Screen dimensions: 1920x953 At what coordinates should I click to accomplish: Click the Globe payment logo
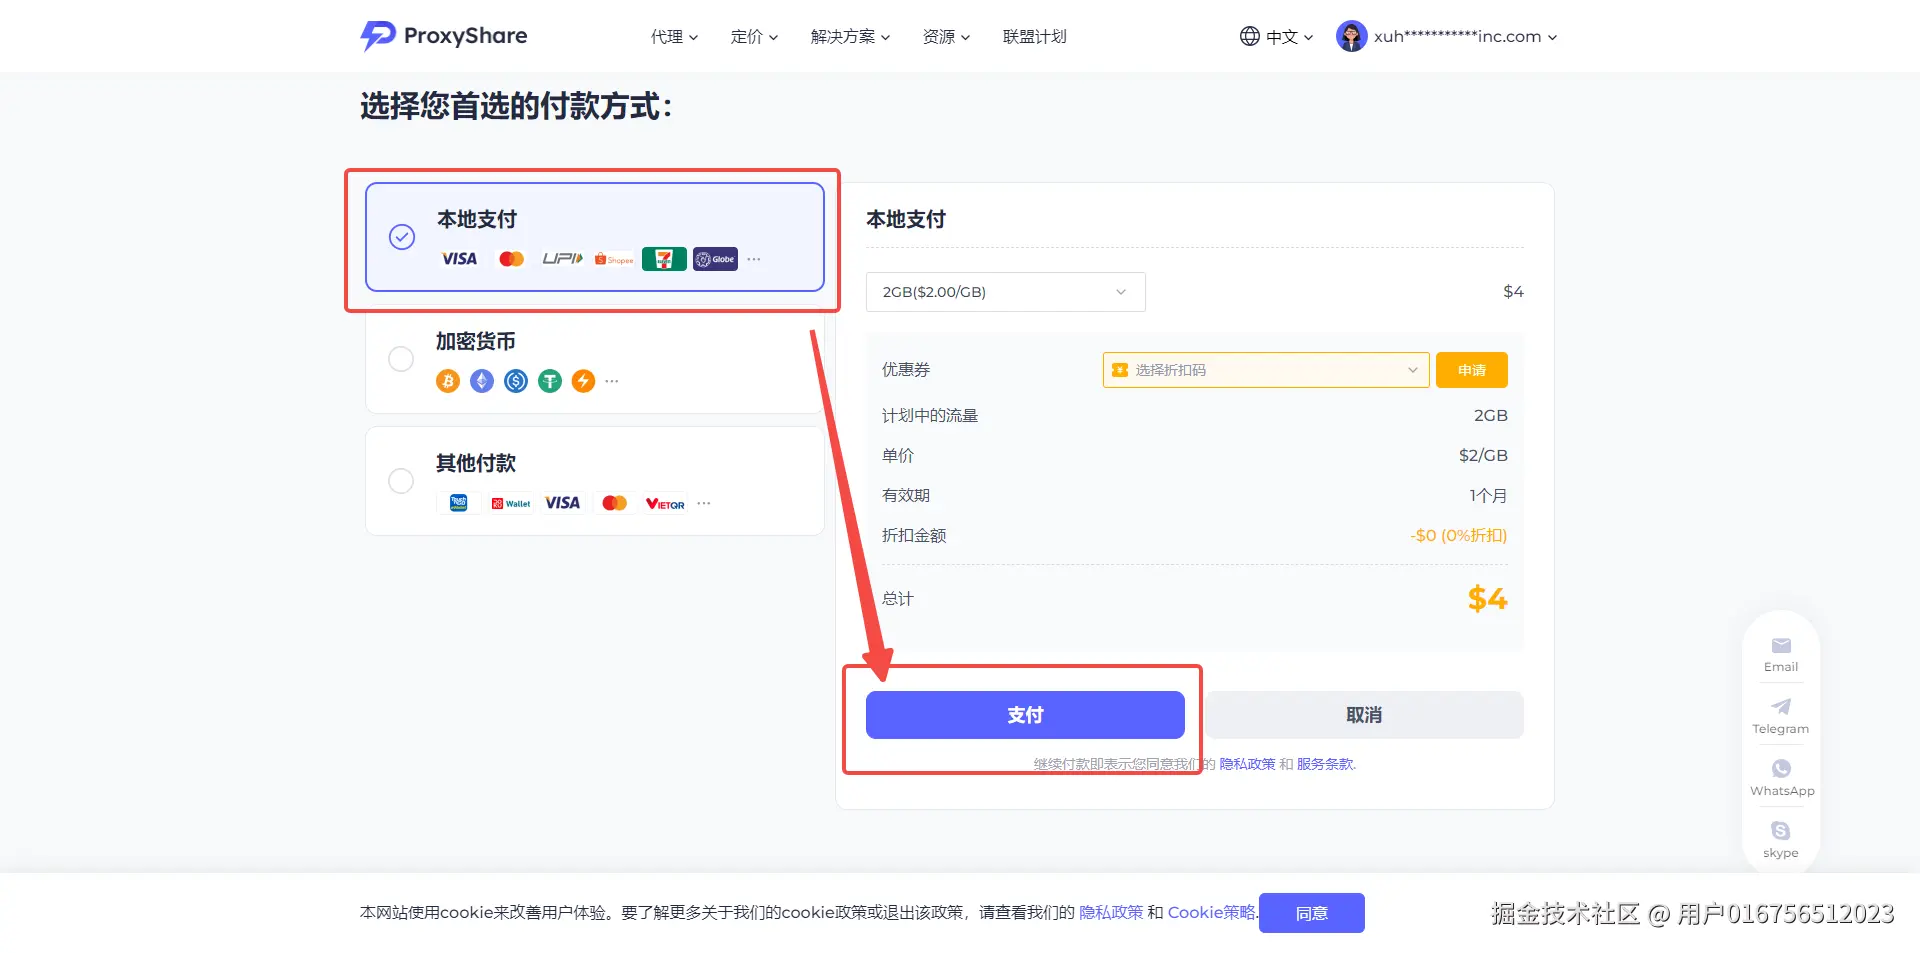pyautogui.click(x=715, y=259)
